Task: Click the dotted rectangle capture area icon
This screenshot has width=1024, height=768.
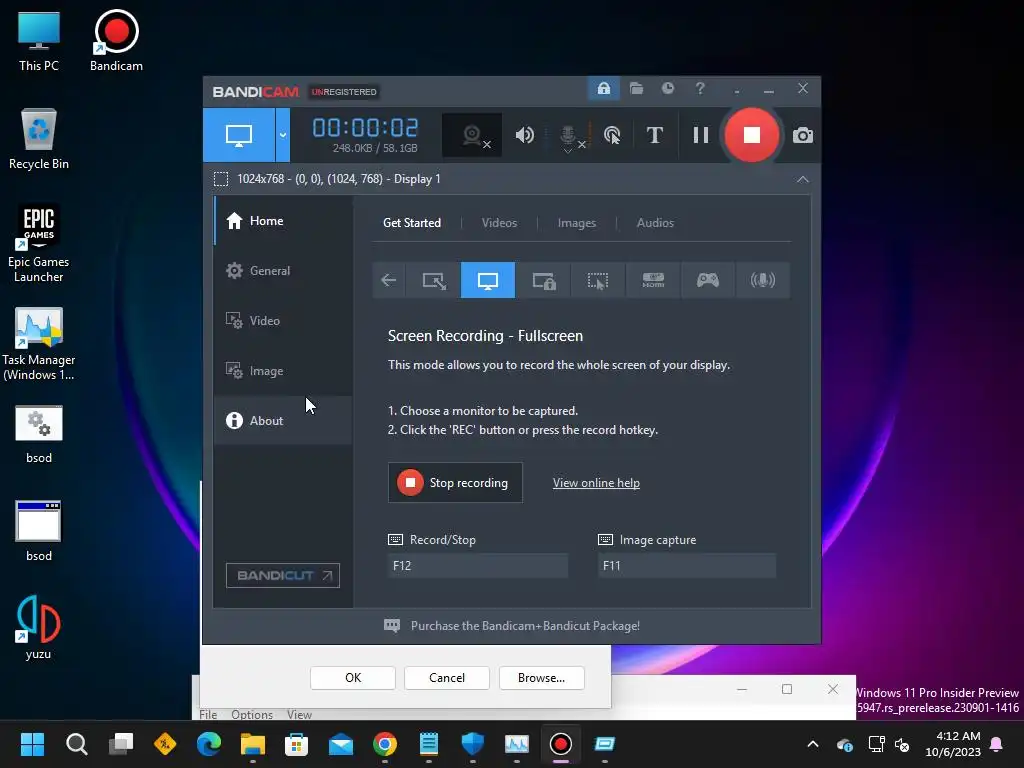Action: click(x=221, y=179)
